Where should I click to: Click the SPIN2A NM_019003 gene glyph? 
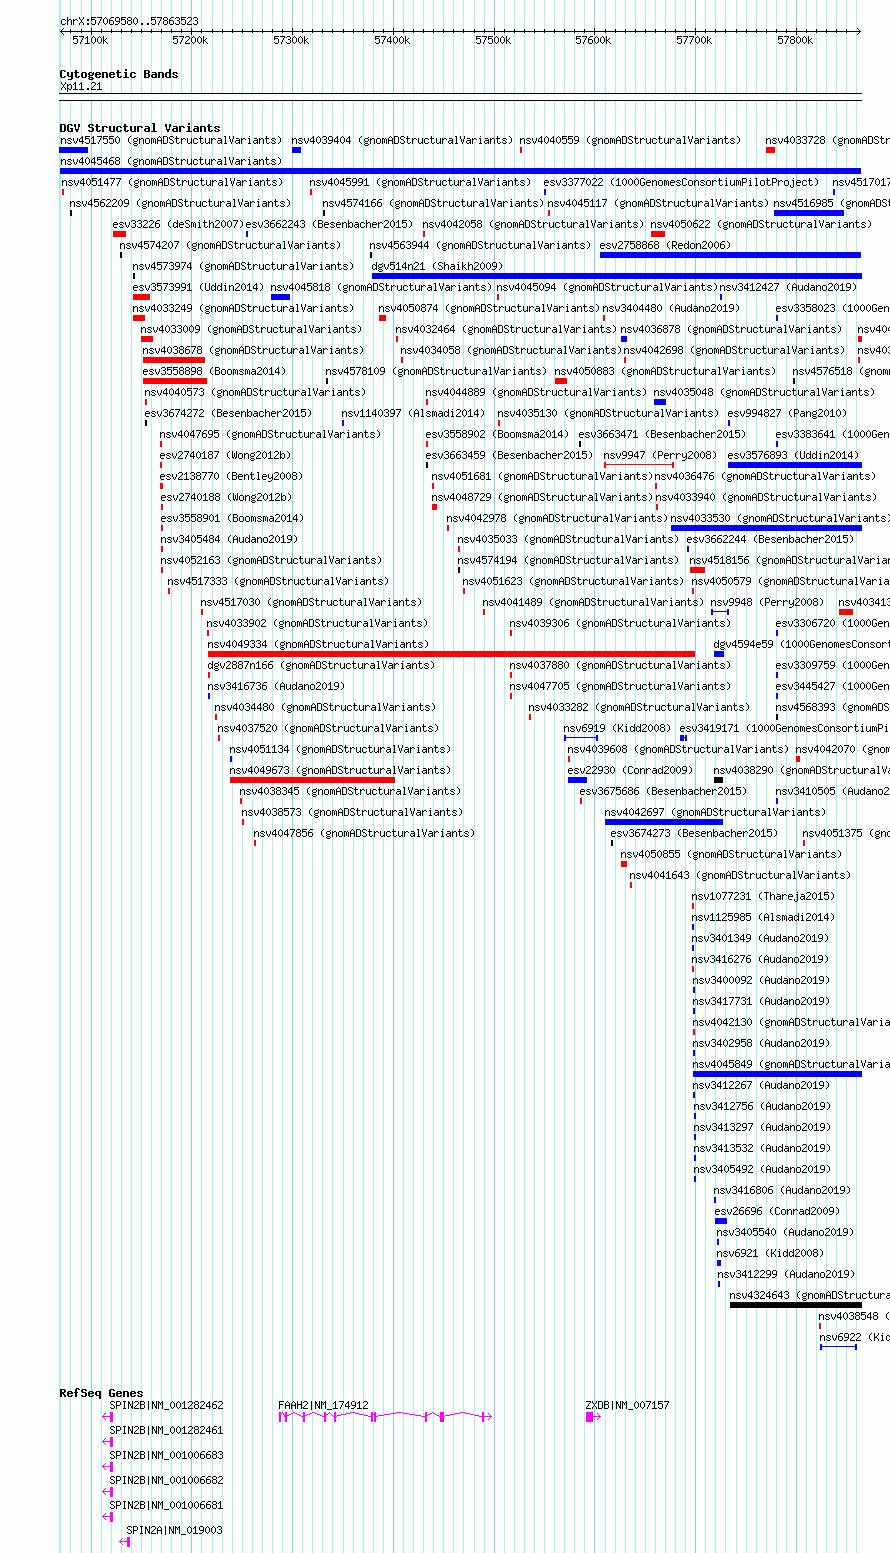(125, 1542)
